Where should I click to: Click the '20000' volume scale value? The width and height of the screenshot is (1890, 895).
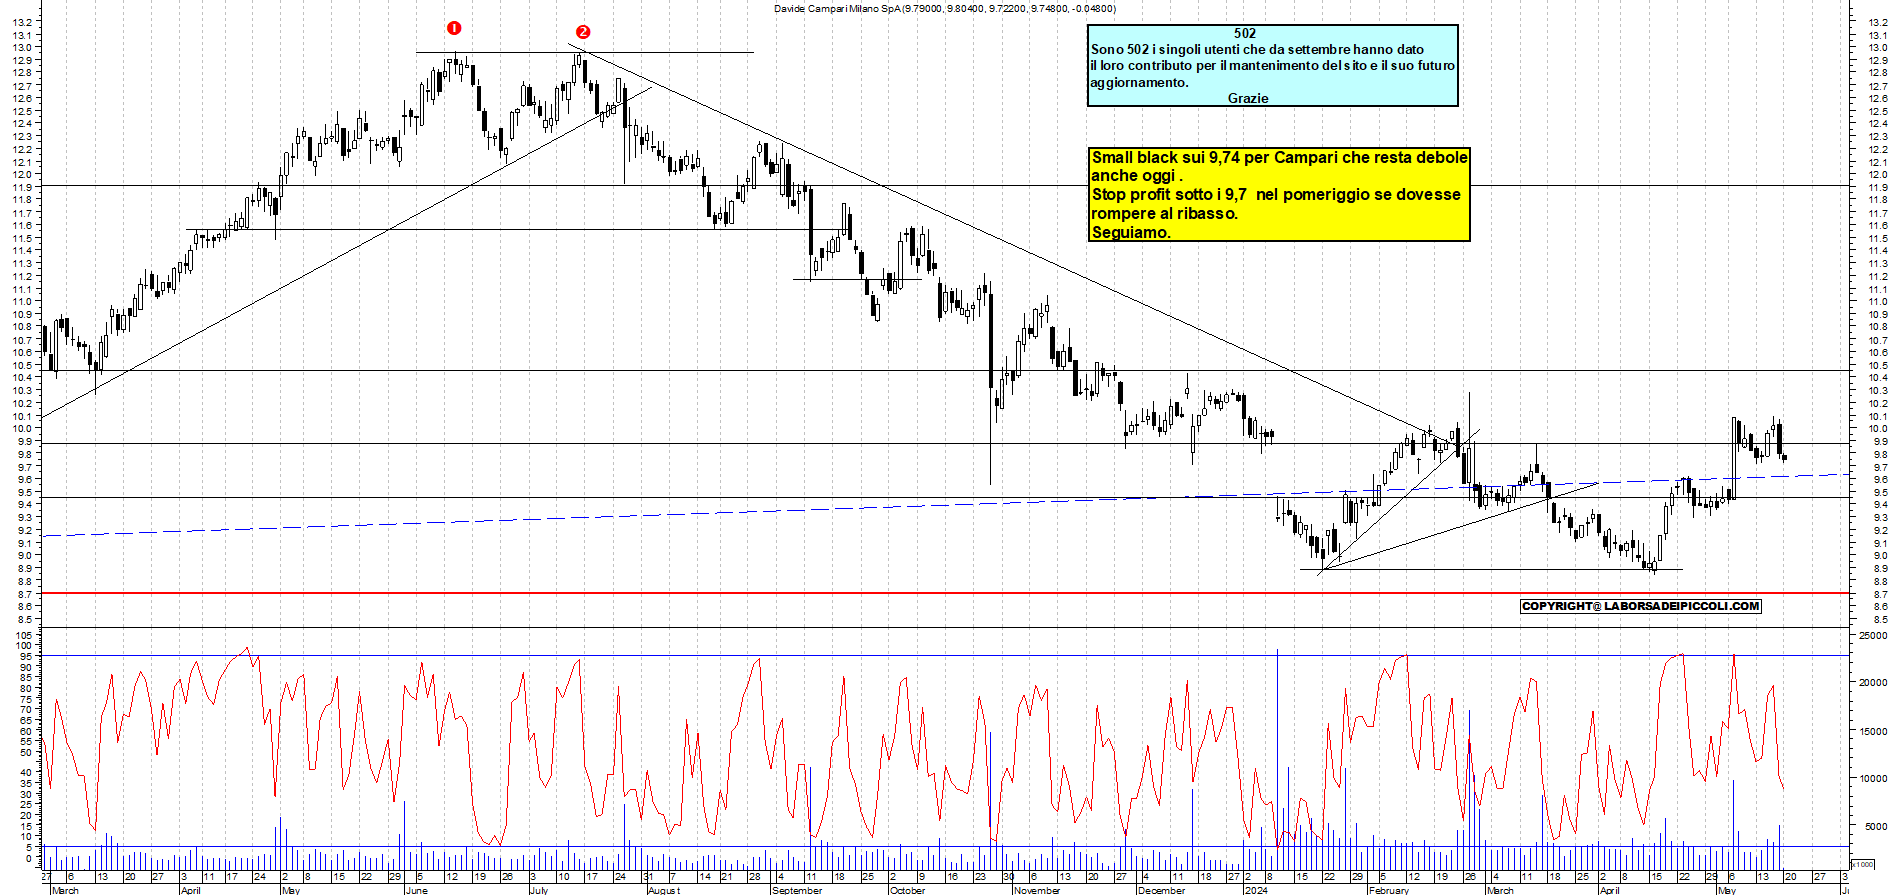[1872, 683]
